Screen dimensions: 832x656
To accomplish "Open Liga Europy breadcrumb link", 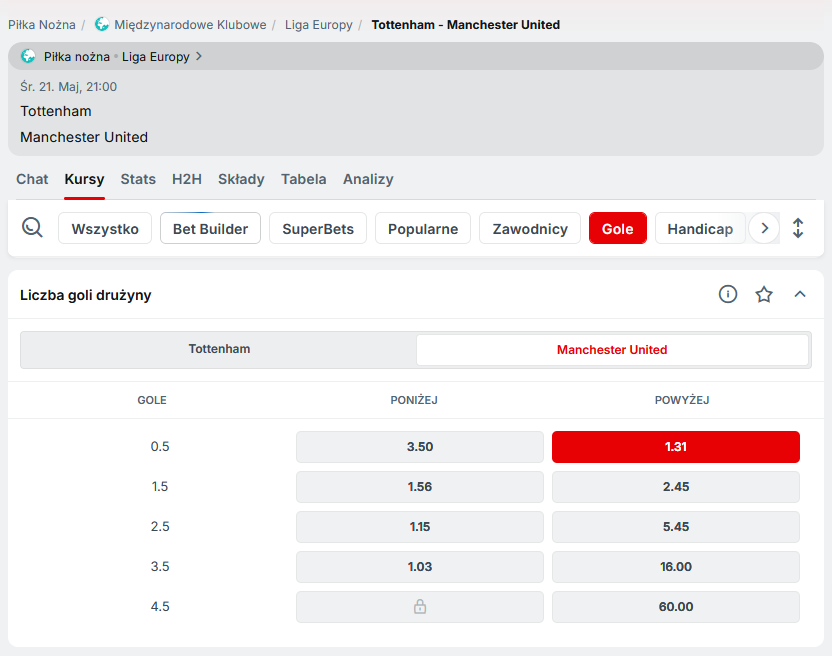I will pos(318,24).
